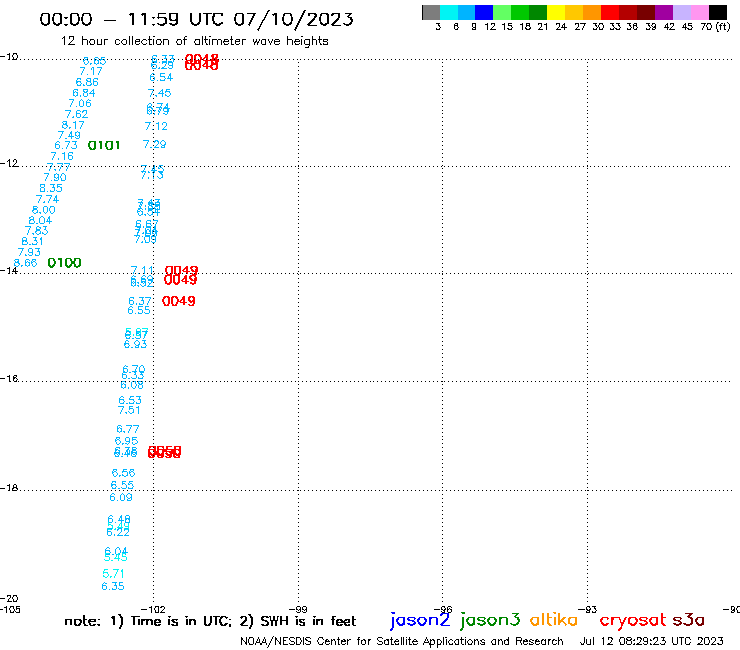Viewport: 740px width, 650px height.
Task: Select the orange 30 ft legend swatch
Action: click(x=592, y=12)
